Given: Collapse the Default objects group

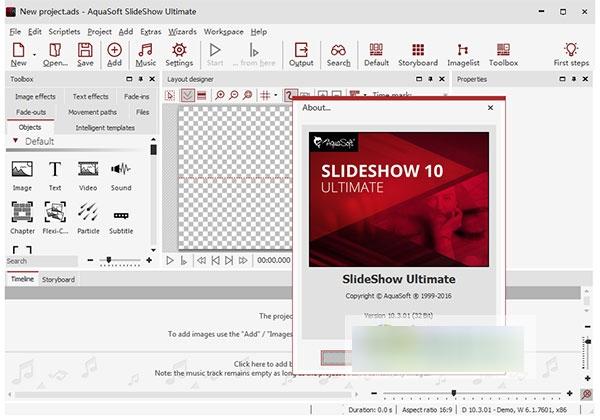Looking at the screenshot, I should 15,141.
